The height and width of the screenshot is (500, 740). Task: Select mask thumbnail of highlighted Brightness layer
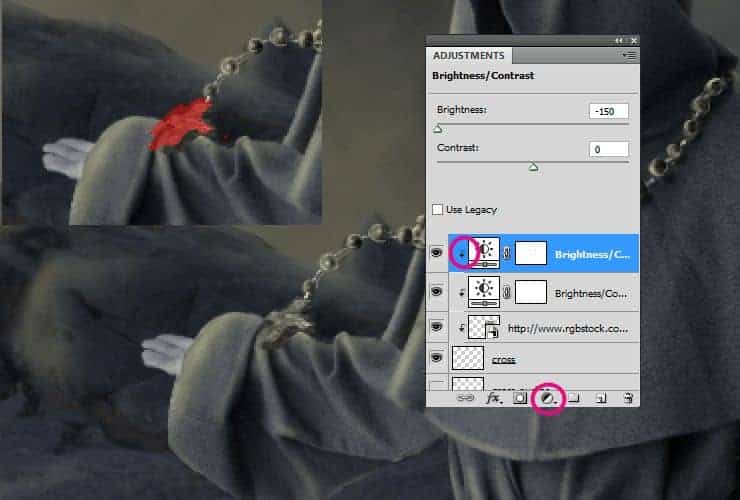click(x=531, y=253)
